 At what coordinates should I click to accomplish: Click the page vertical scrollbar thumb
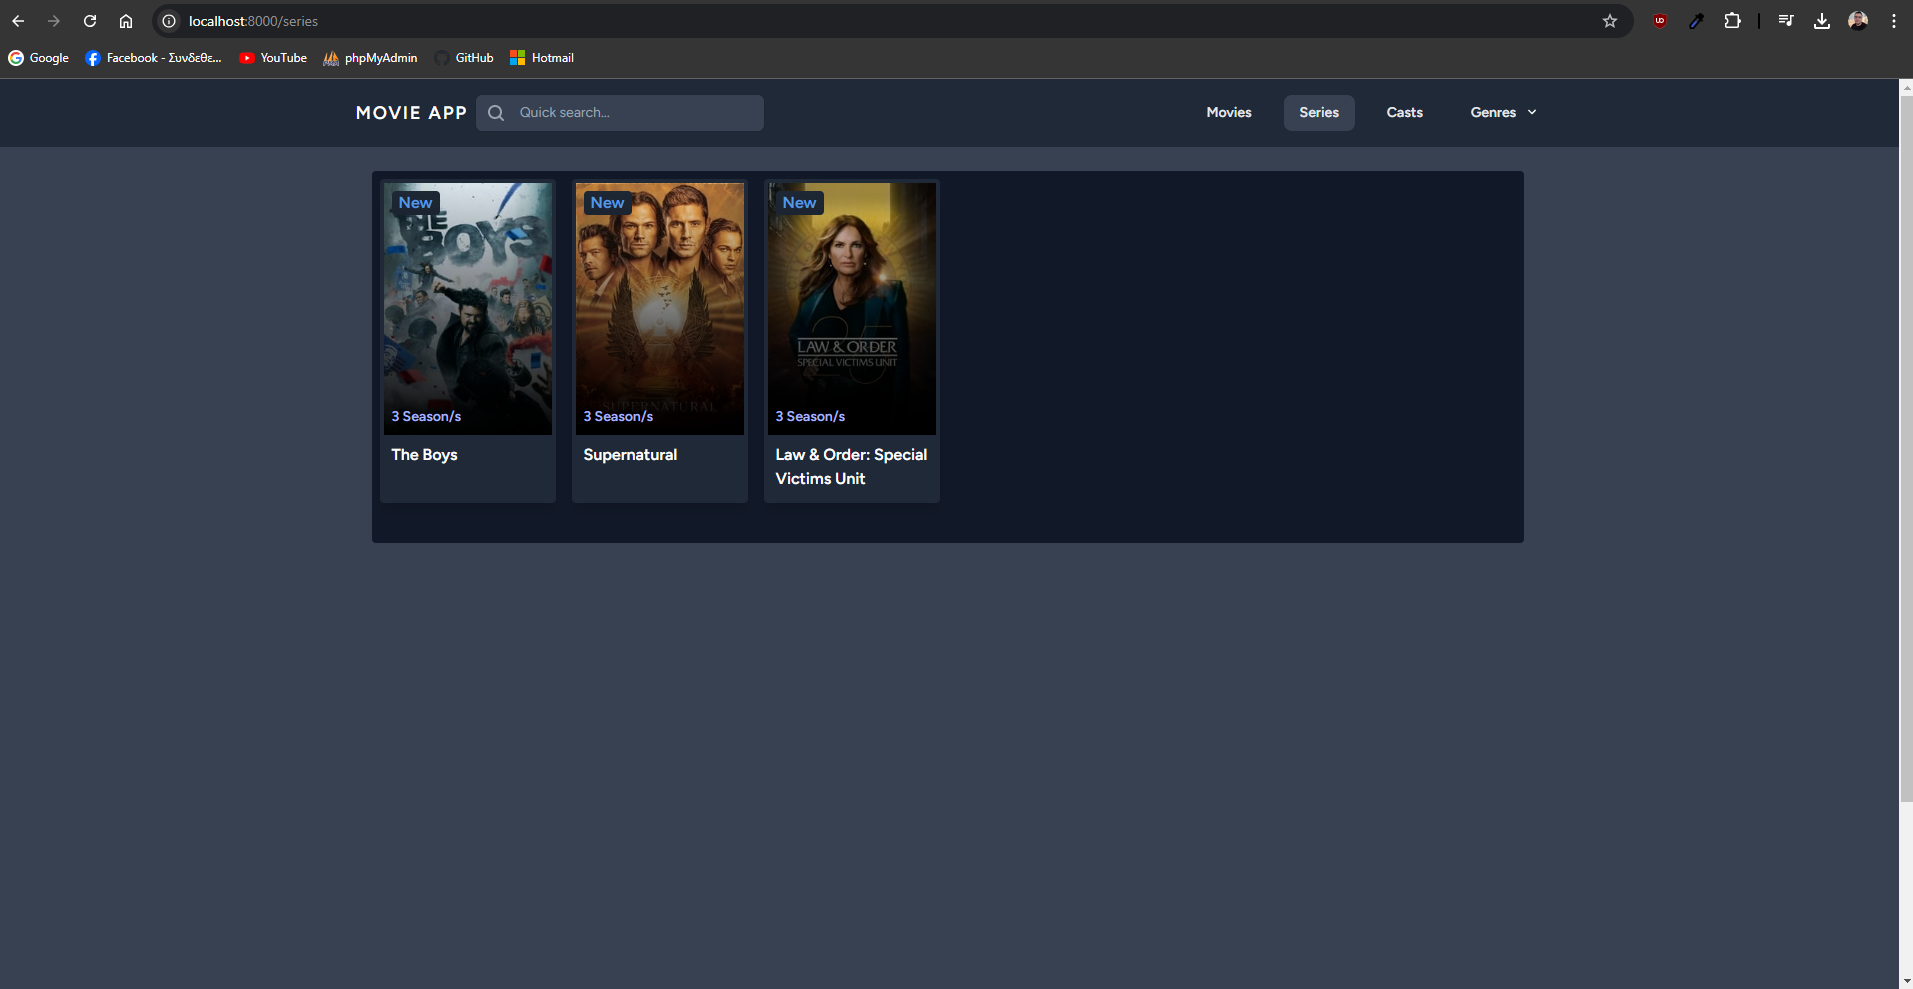click(x=1906, y=448)
